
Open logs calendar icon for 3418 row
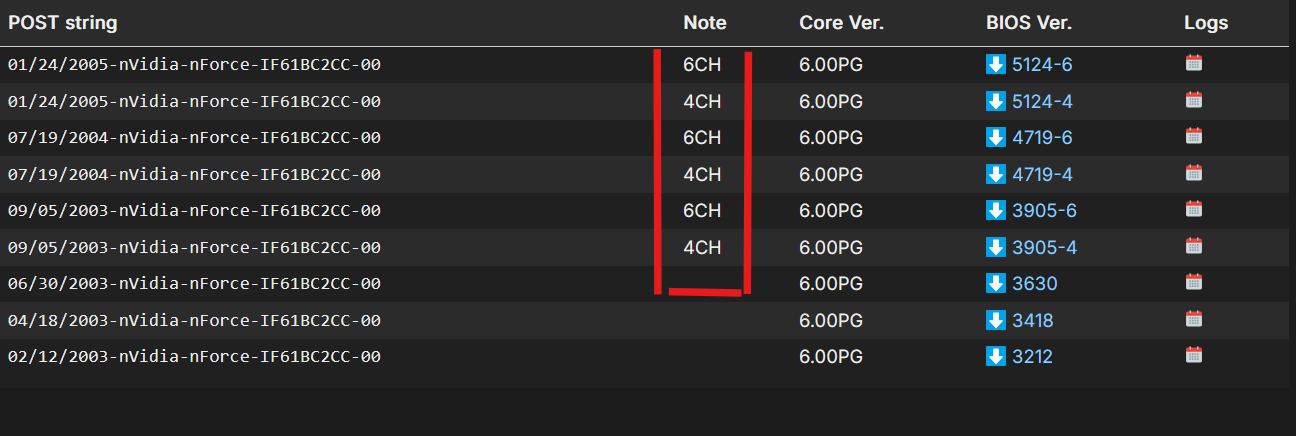click(x=1193, y=318)
